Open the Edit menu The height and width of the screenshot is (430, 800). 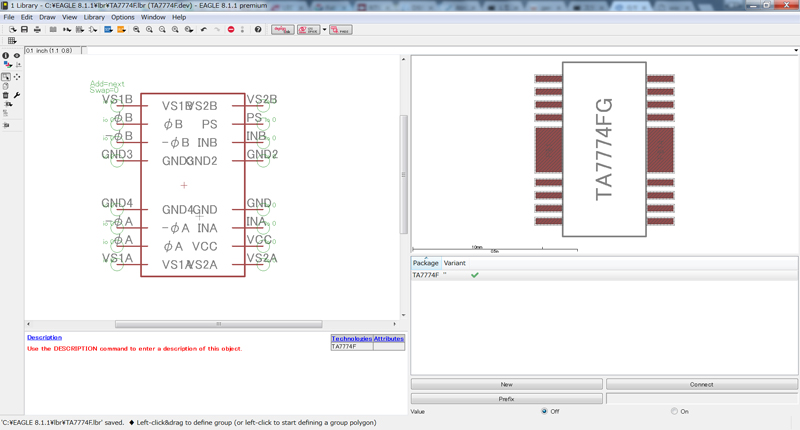27,17
